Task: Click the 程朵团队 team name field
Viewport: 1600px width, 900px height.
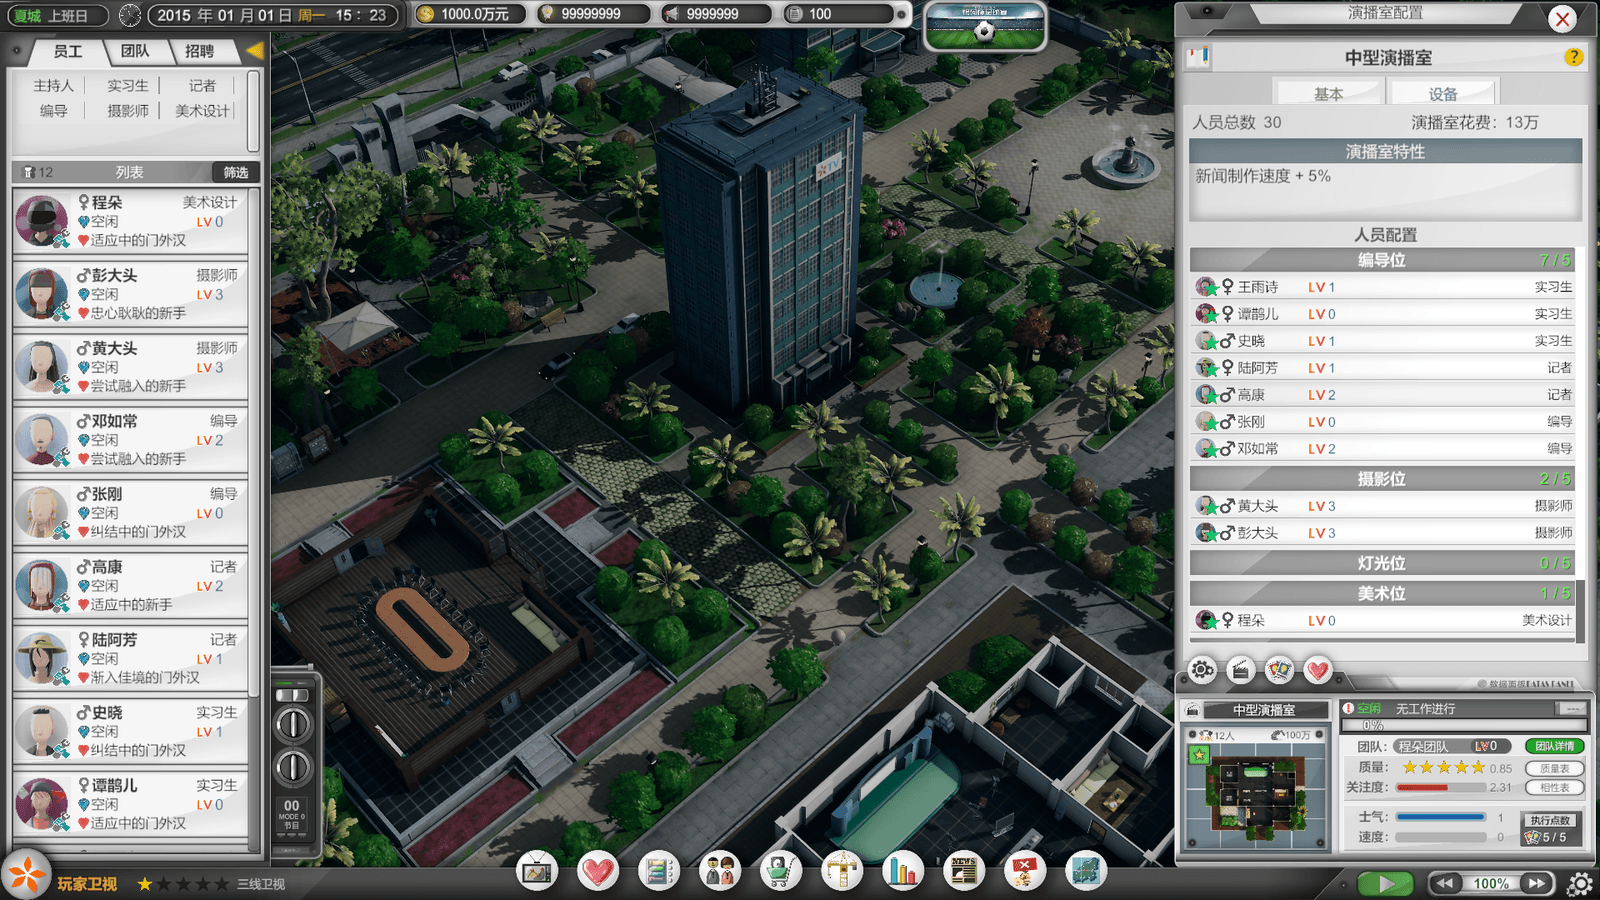Action: [x=1453, y=746]
